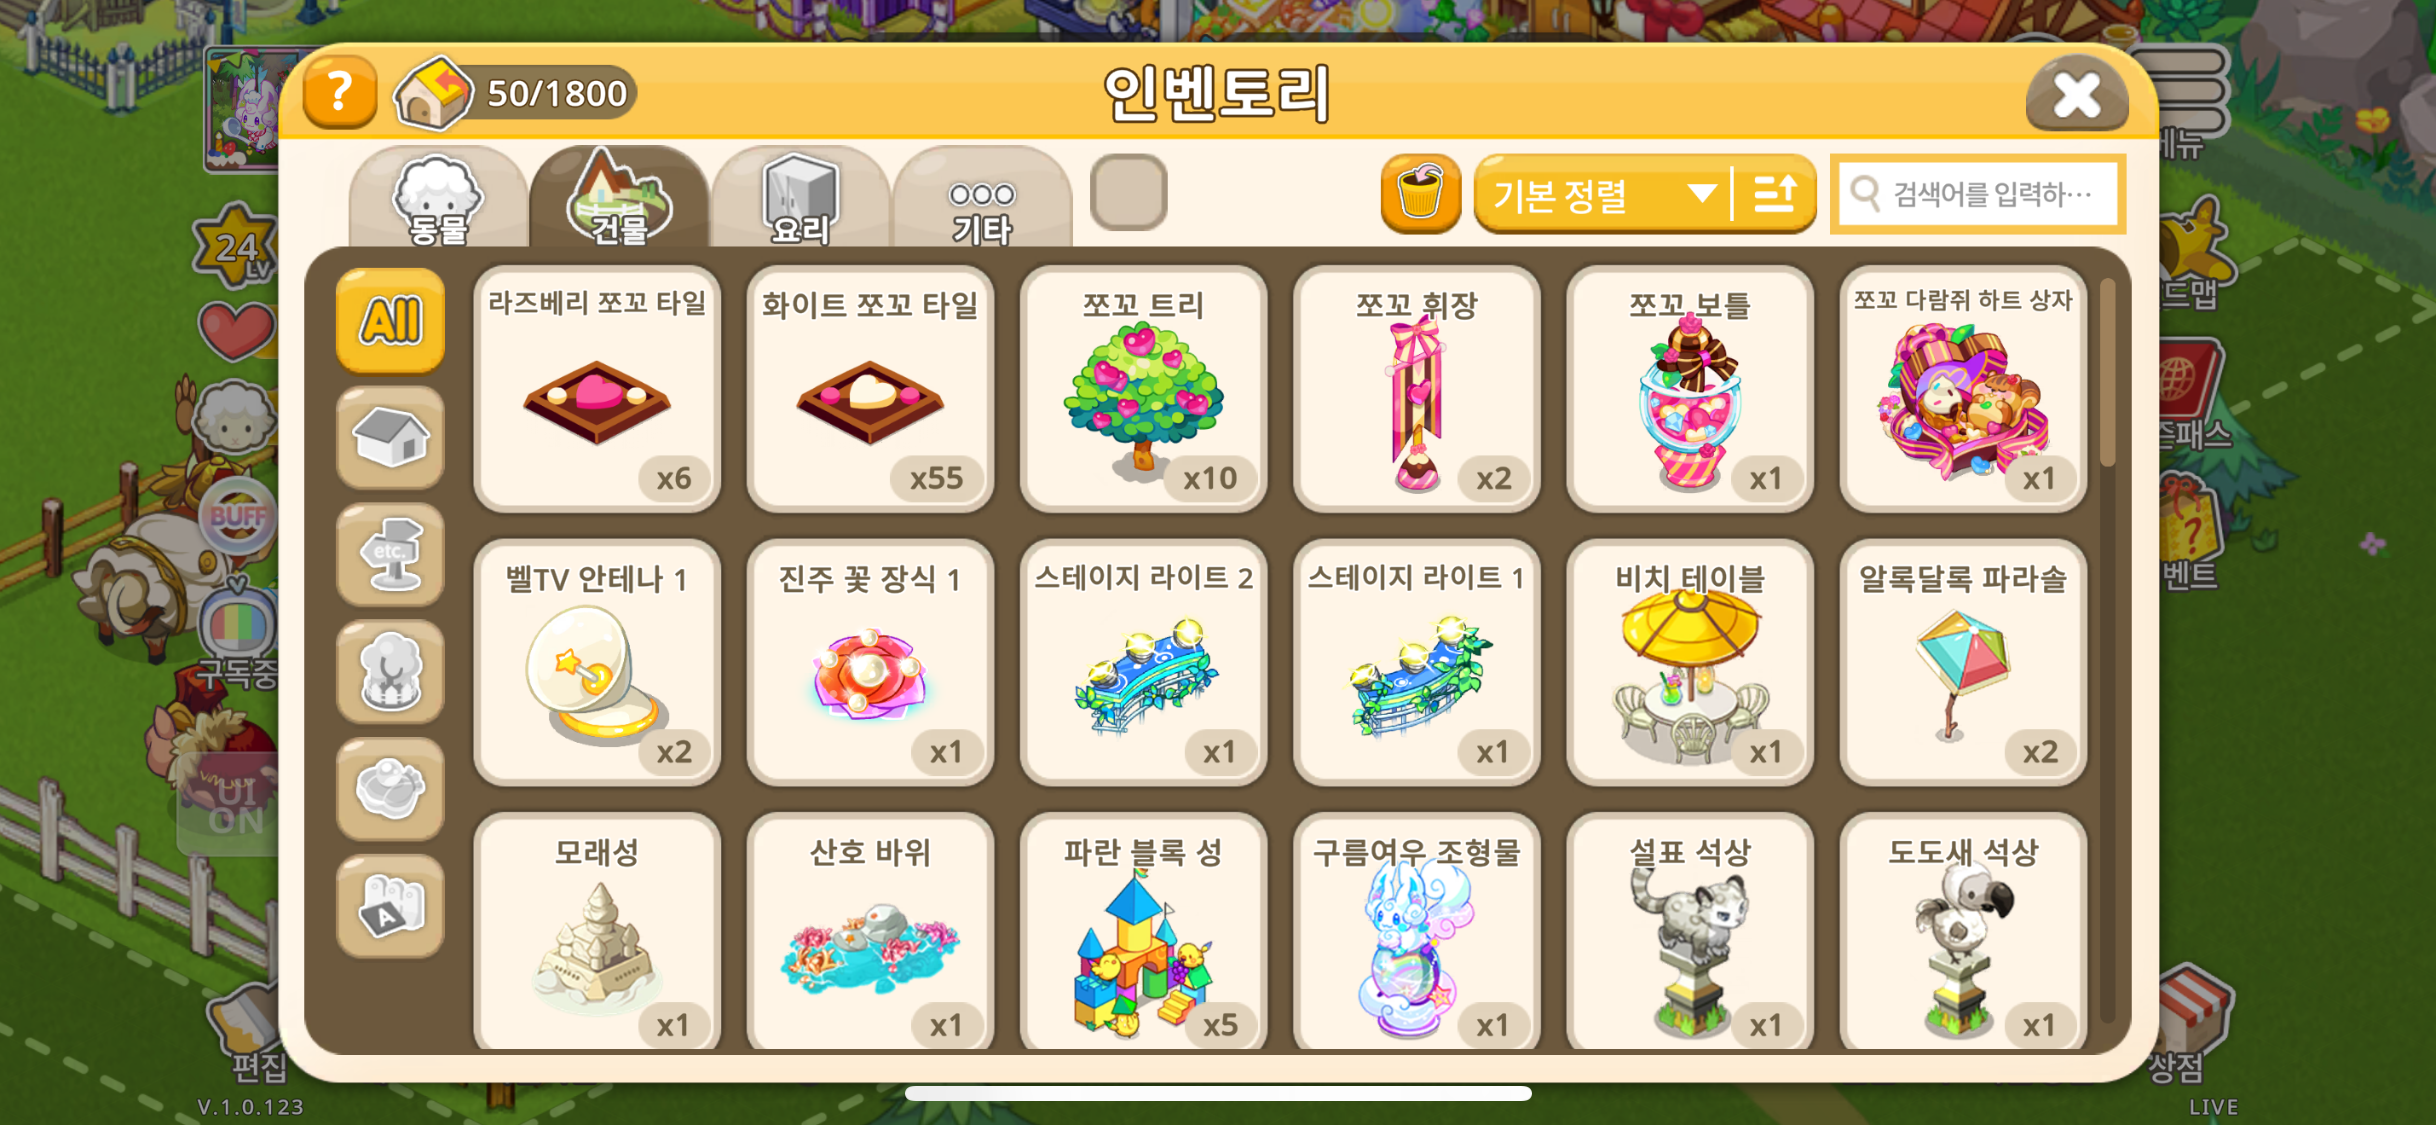
Task: Expand the 기본 정렬 sort dropdown
Action: 1602,194
